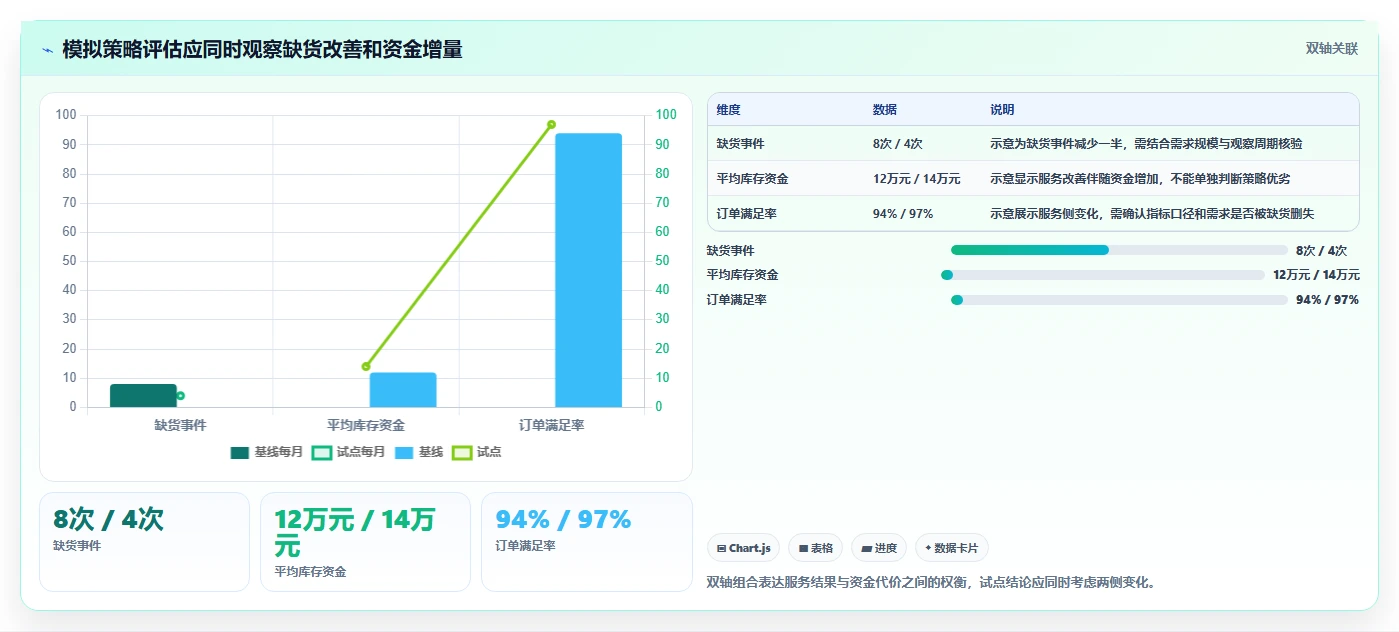Image resolution: width=1399 pixels, height=632 pixels.
Task: Click the 平均库存资金 x-axis label under the chart
Action: tap(366, 425)
